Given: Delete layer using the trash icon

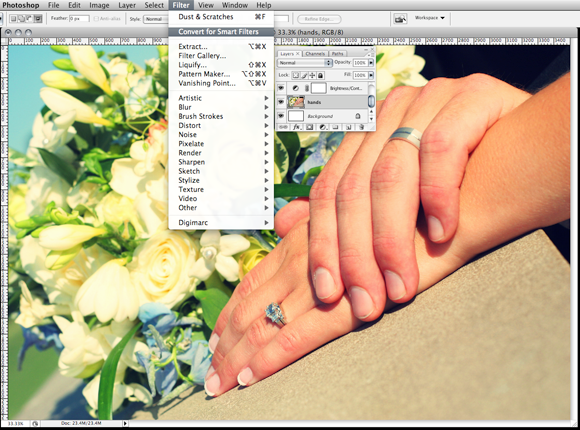Looking at the screenshot, I should (361, 127).
